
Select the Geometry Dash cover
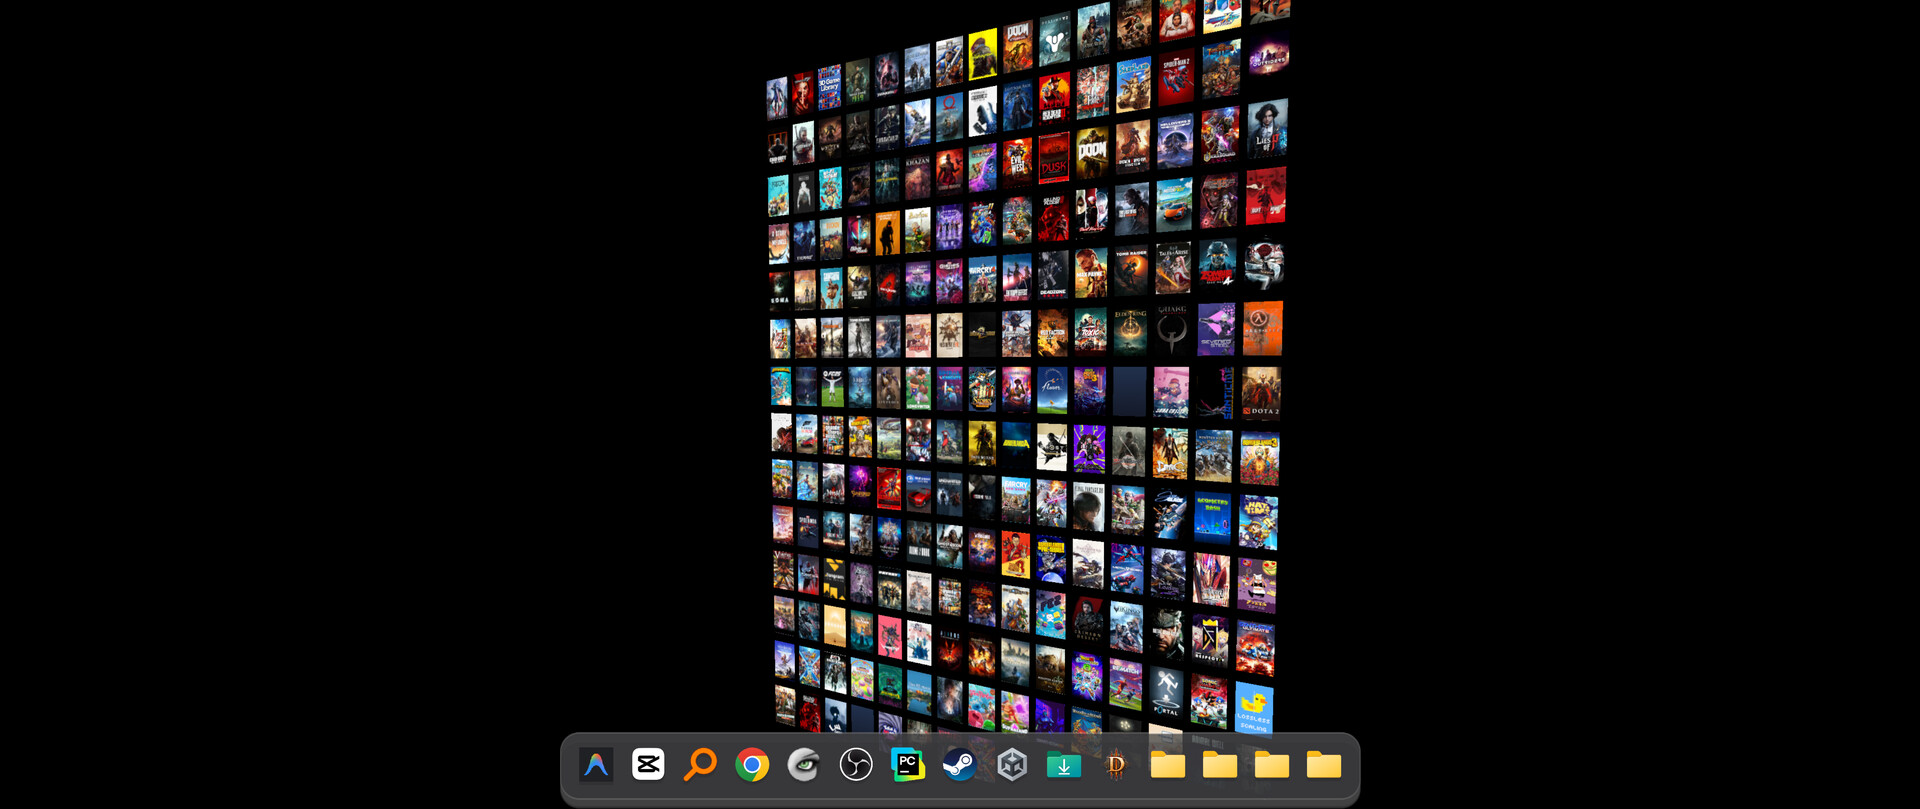pos(1212,515)
